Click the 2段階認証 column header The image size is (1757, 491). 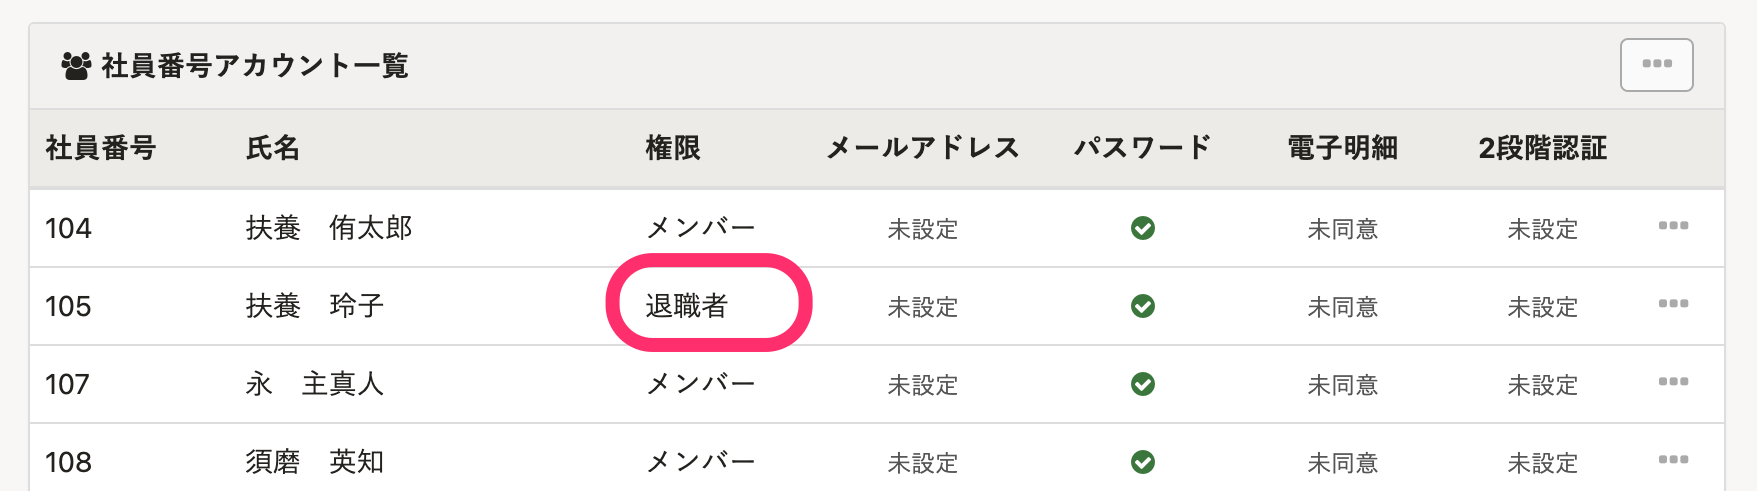tap(1543, 148)
